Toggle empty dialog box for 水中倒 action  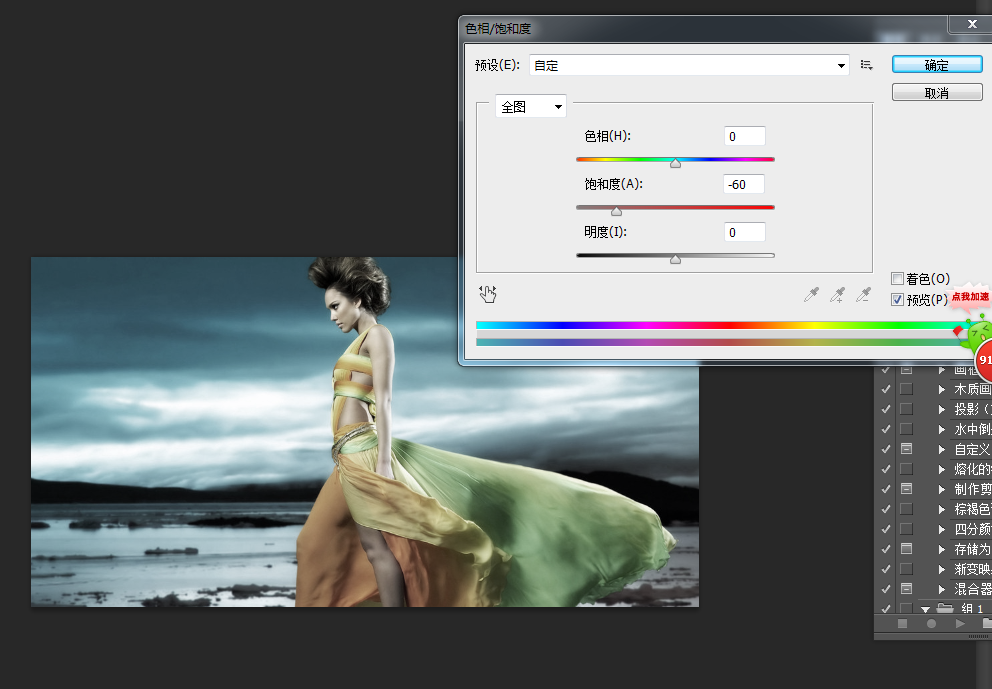(x=906, y=428)
